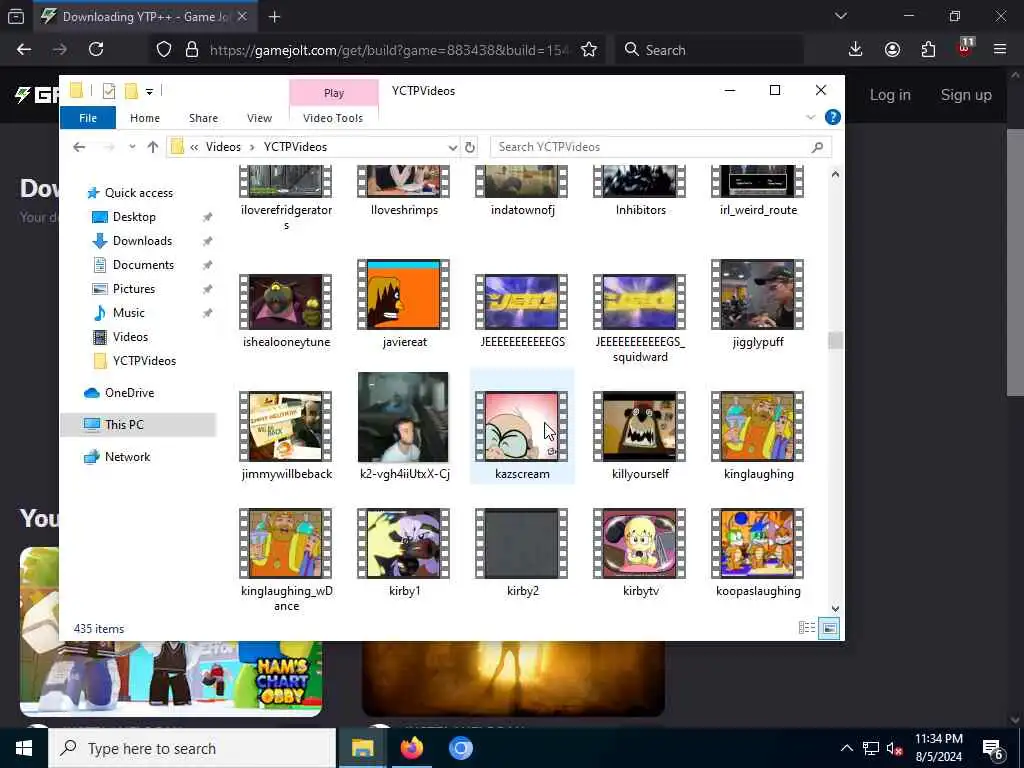Go back in Firefox browser history
Viewport: 1024px width, 768px height.
[x=24, y=50]
